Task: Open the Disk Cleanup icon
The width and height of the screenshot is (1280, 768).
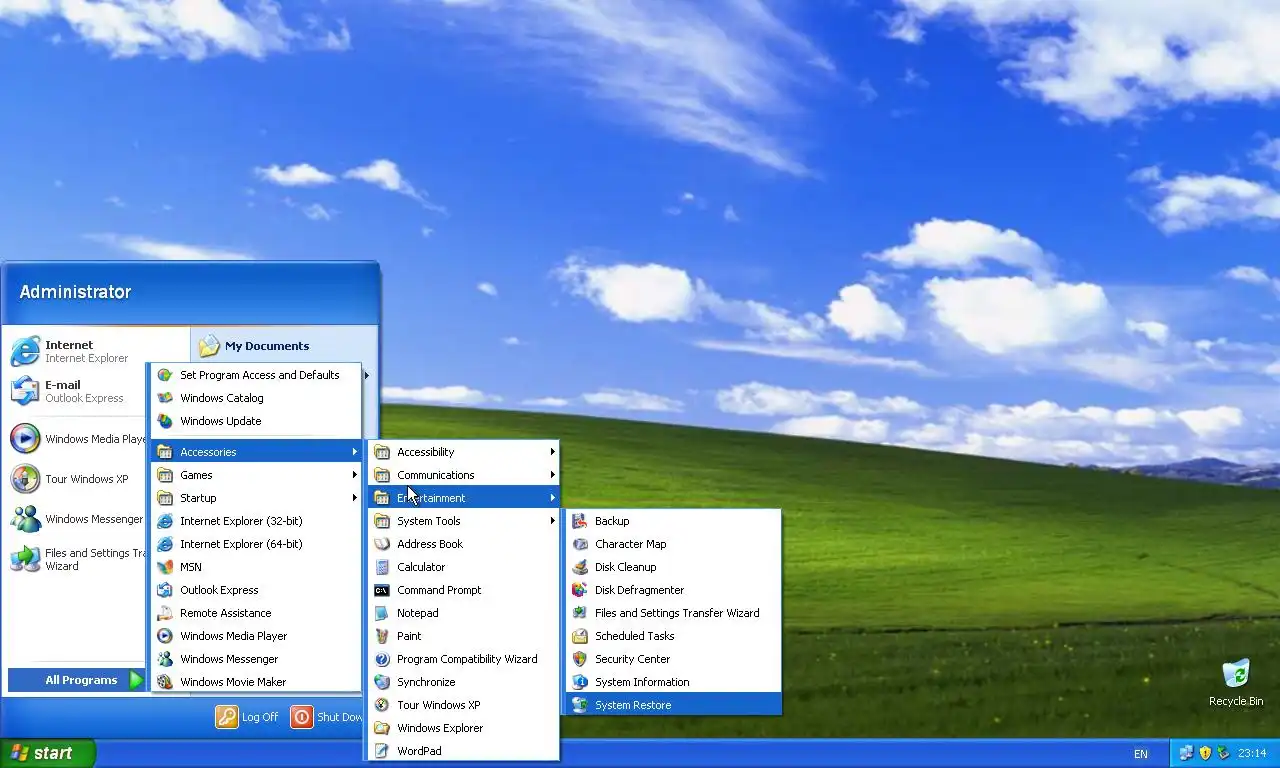Action: point(580,567)
